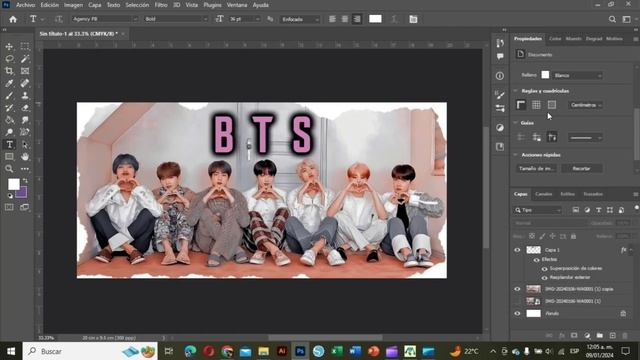The height and width of the screenshot is (360, 640).
Task: Click the text color swatch in options bar
Action: (375, 19)
